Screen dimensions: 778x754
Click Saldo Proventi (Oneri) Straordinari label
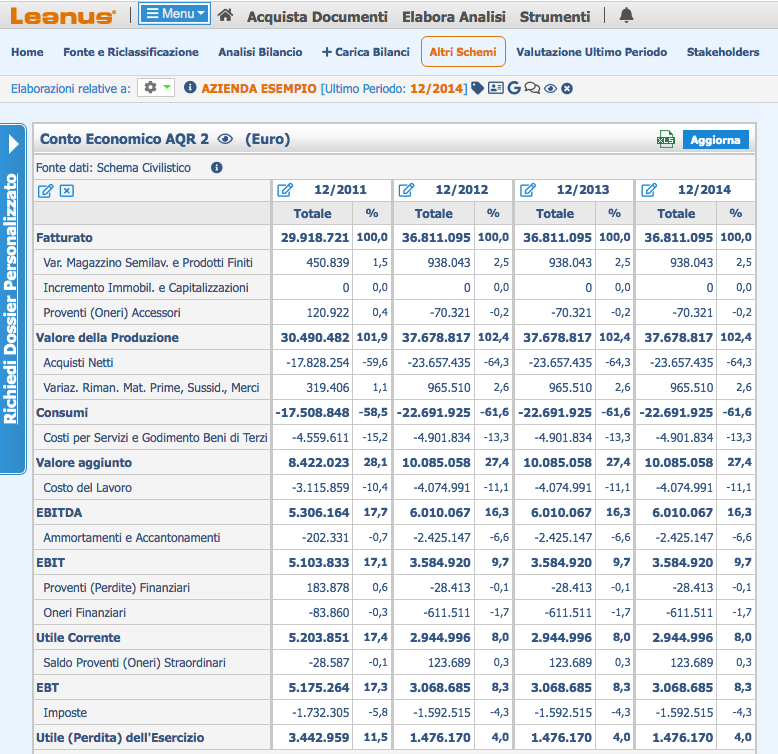pyautogui.click(x=134, y=663)
